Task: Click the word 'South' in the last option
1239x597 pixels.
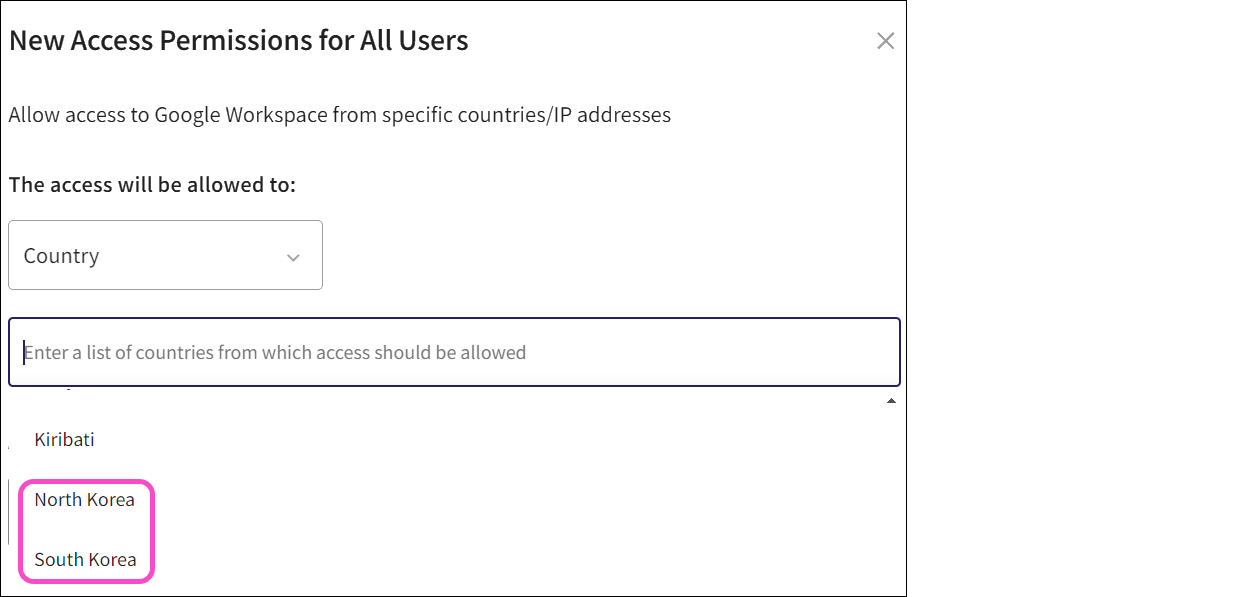Action: tap(58, 559)
